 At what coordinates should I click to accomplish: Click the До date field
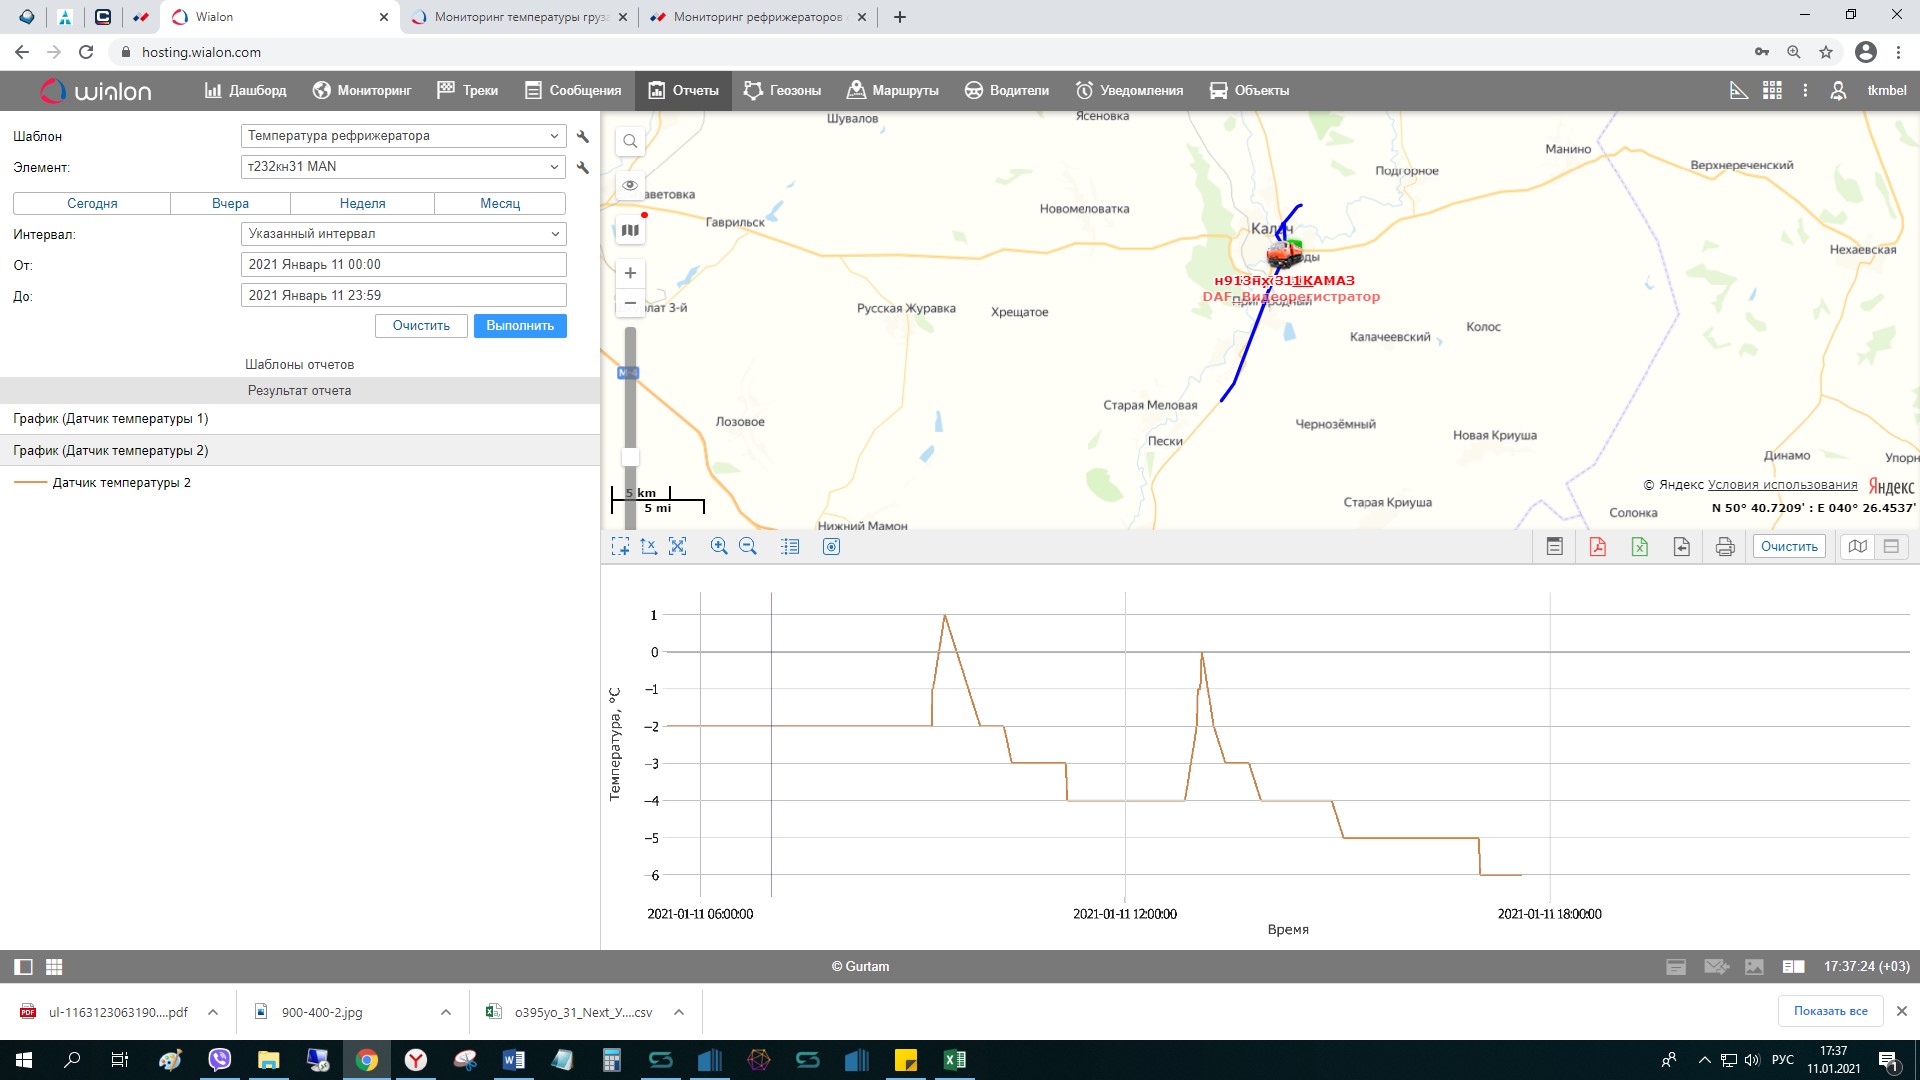tap(403, 296)
